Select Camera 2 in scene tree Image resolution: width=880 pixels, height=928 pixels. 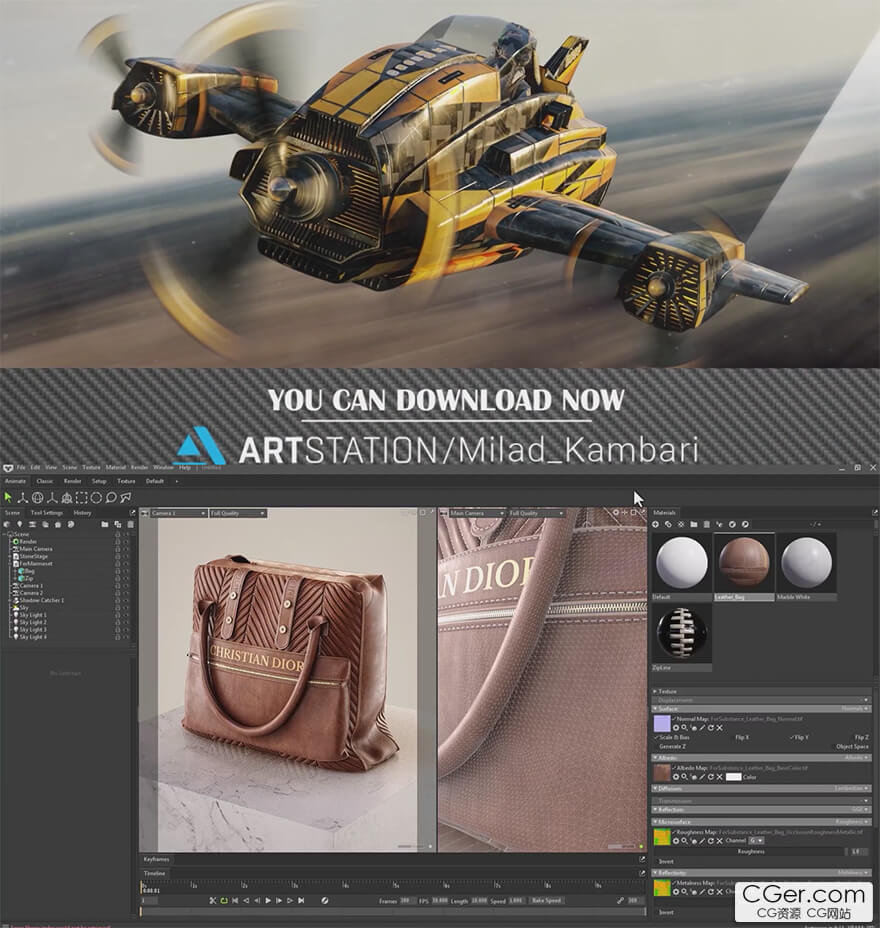point(31,593)
